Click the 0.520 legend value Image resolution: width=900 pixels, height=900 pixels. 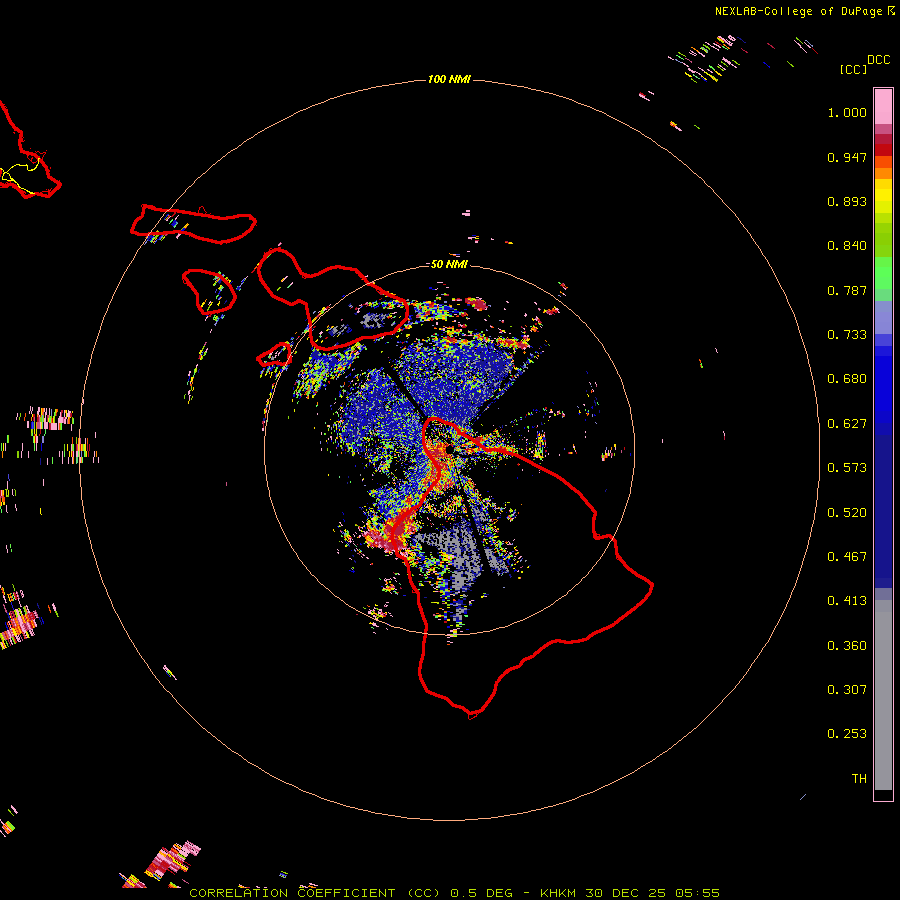click(x=847, y=513)
